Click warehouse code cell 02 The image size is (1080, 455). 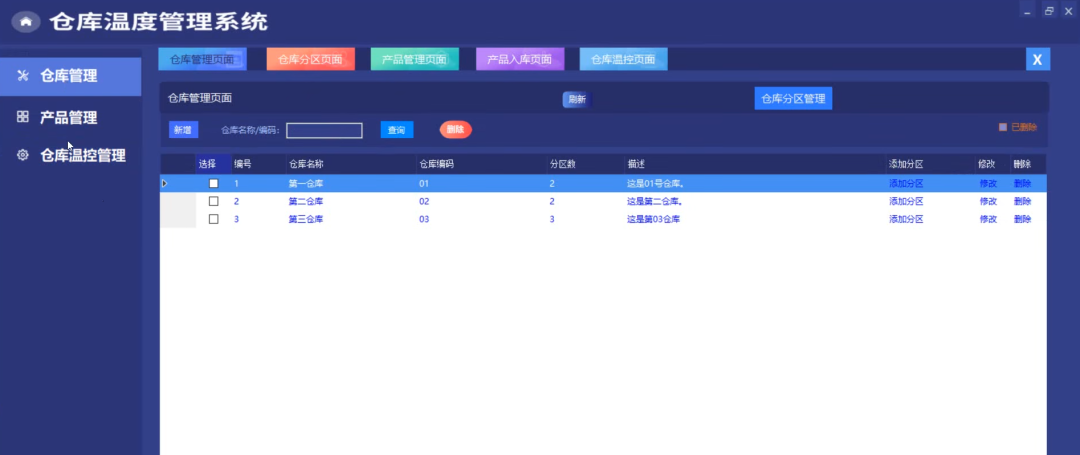[424, 201]
